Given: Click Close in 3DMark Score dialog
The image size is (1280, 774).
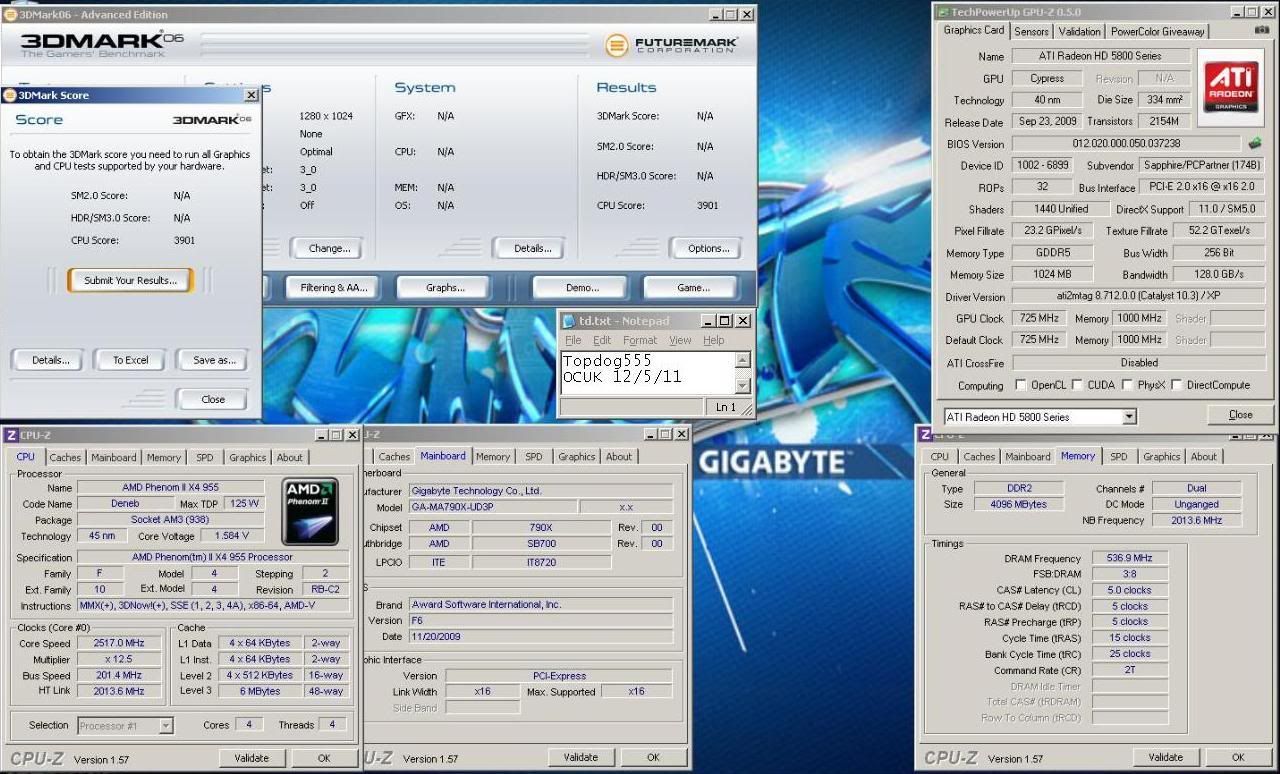Looking at the screenshot, I should coord(213,399).
